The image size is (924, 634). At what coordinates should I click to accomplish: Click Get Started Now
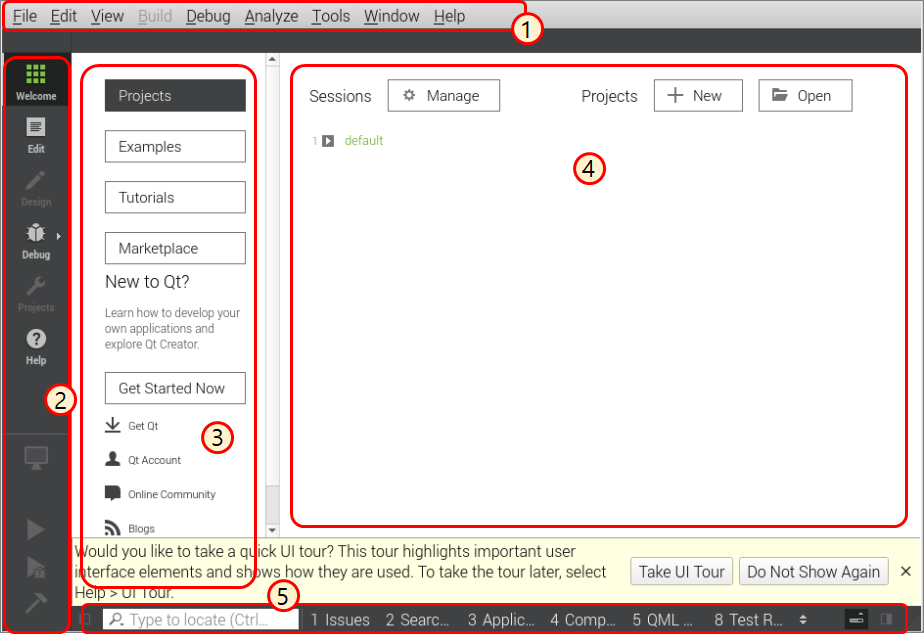[x=175, y=388]
